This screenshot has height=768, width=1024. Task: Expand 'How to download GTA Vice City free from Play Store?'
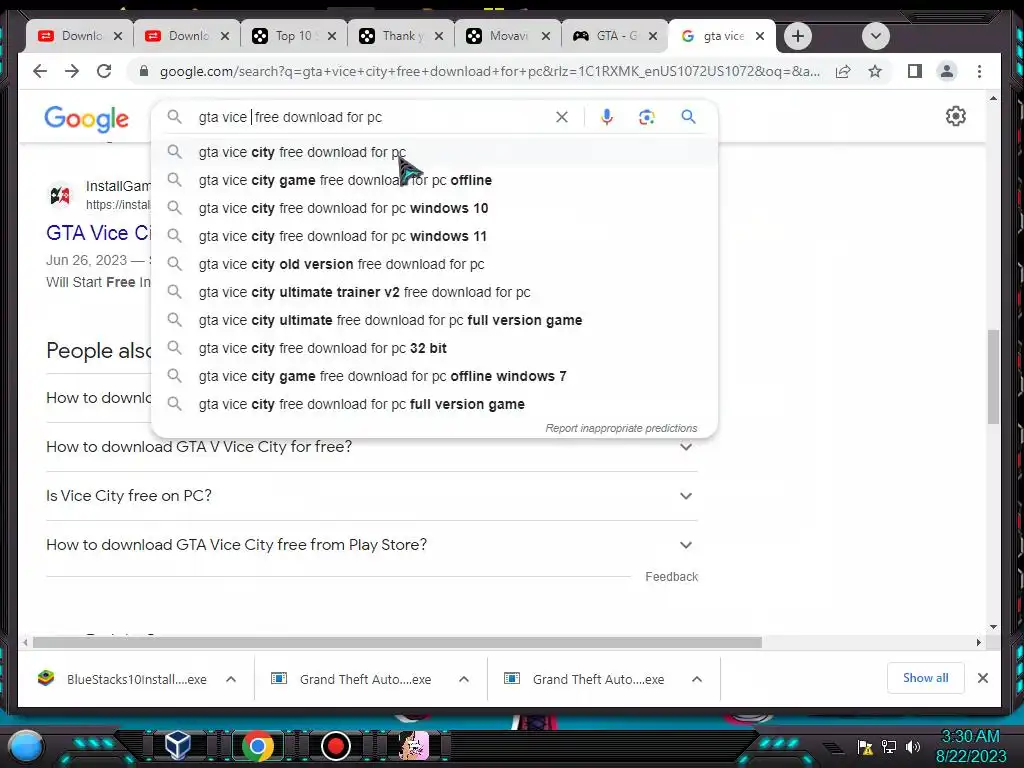372,545
